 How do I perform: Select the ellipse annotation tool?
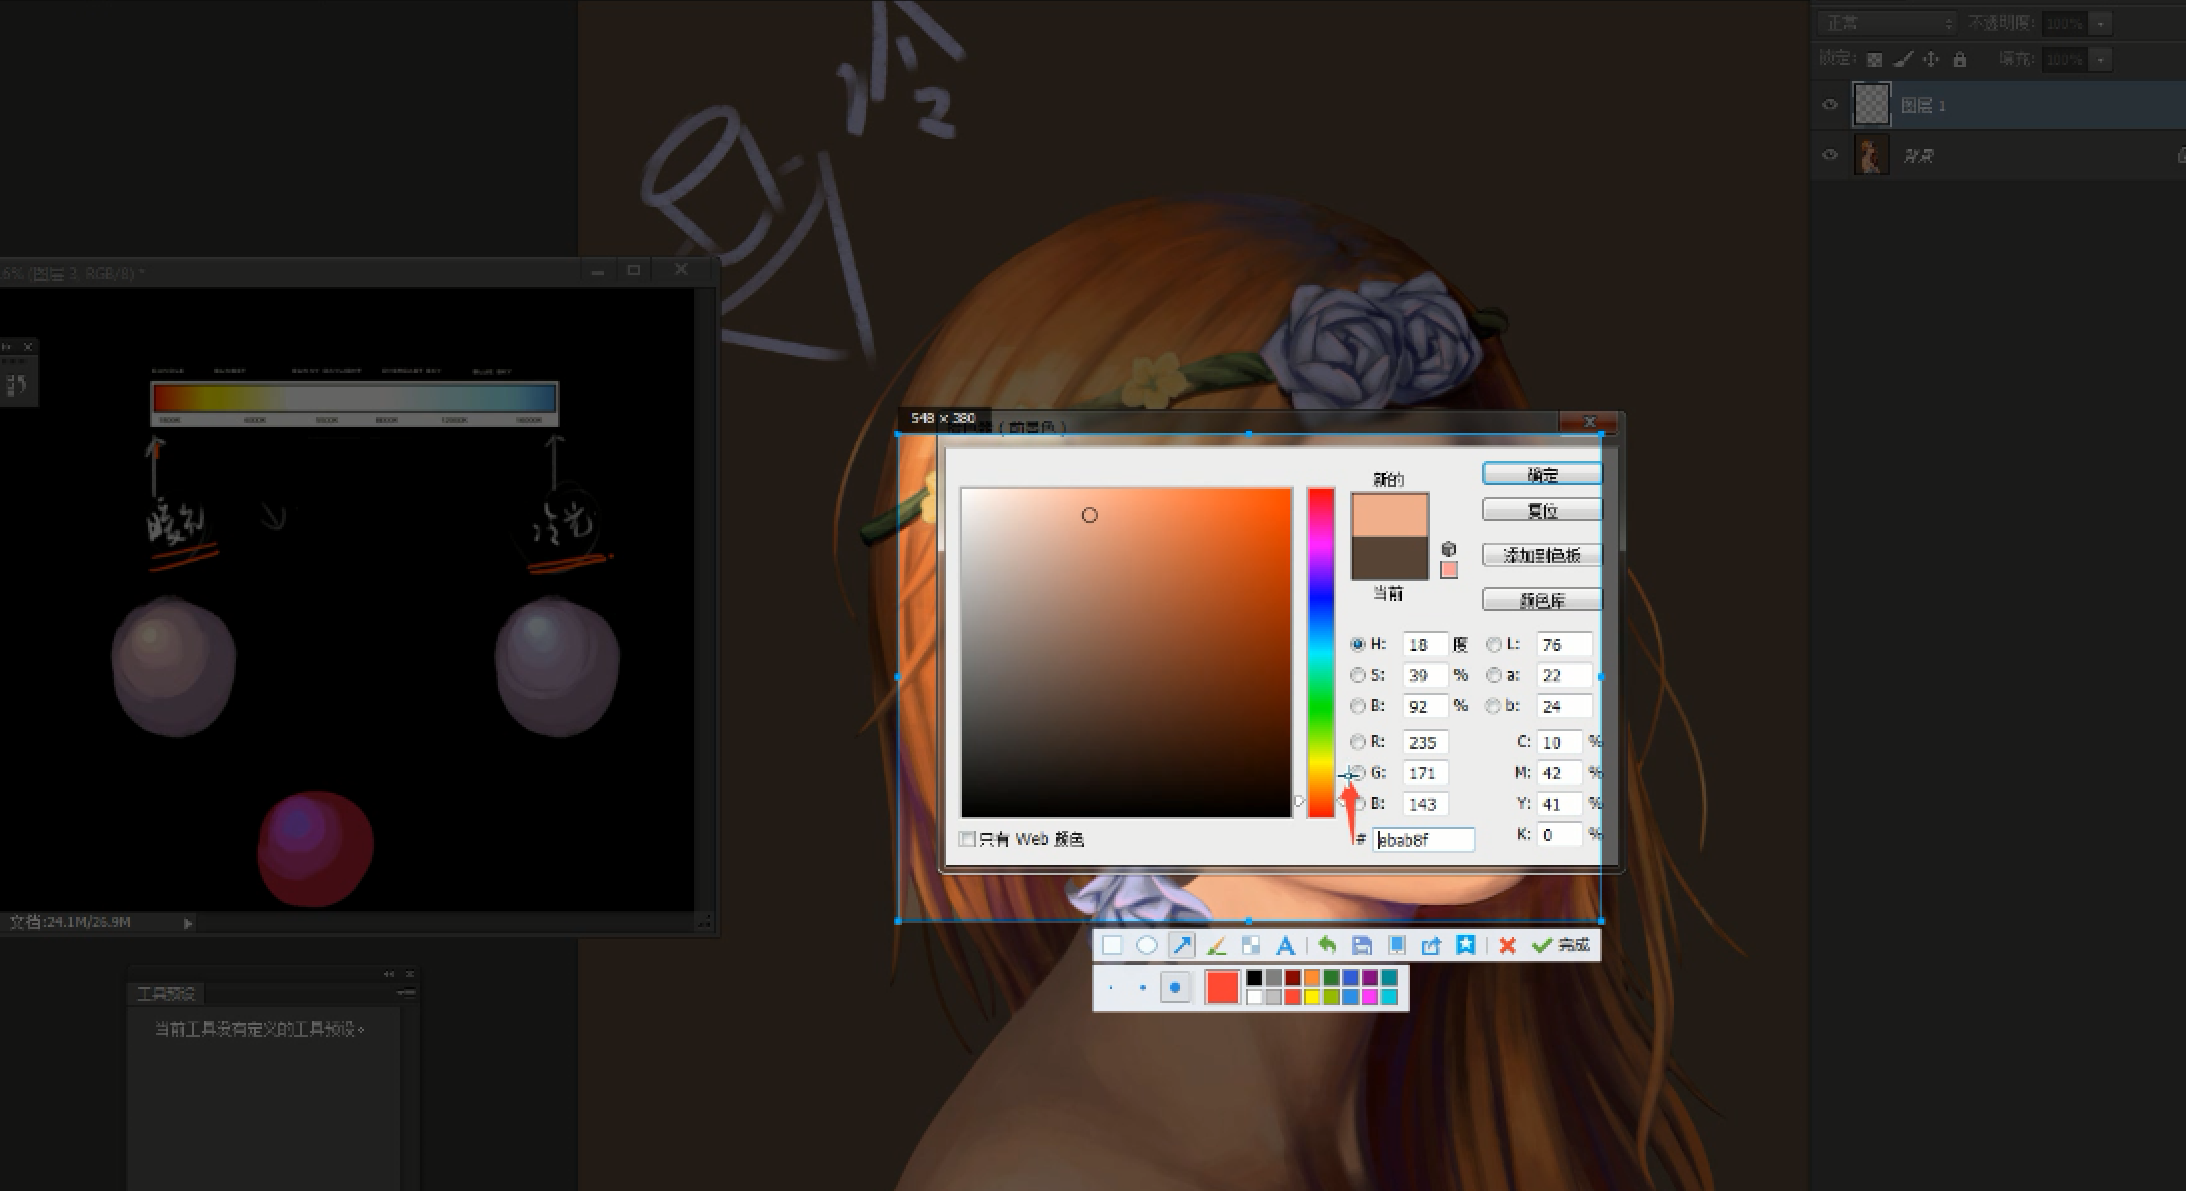(x=1146, y=945)
